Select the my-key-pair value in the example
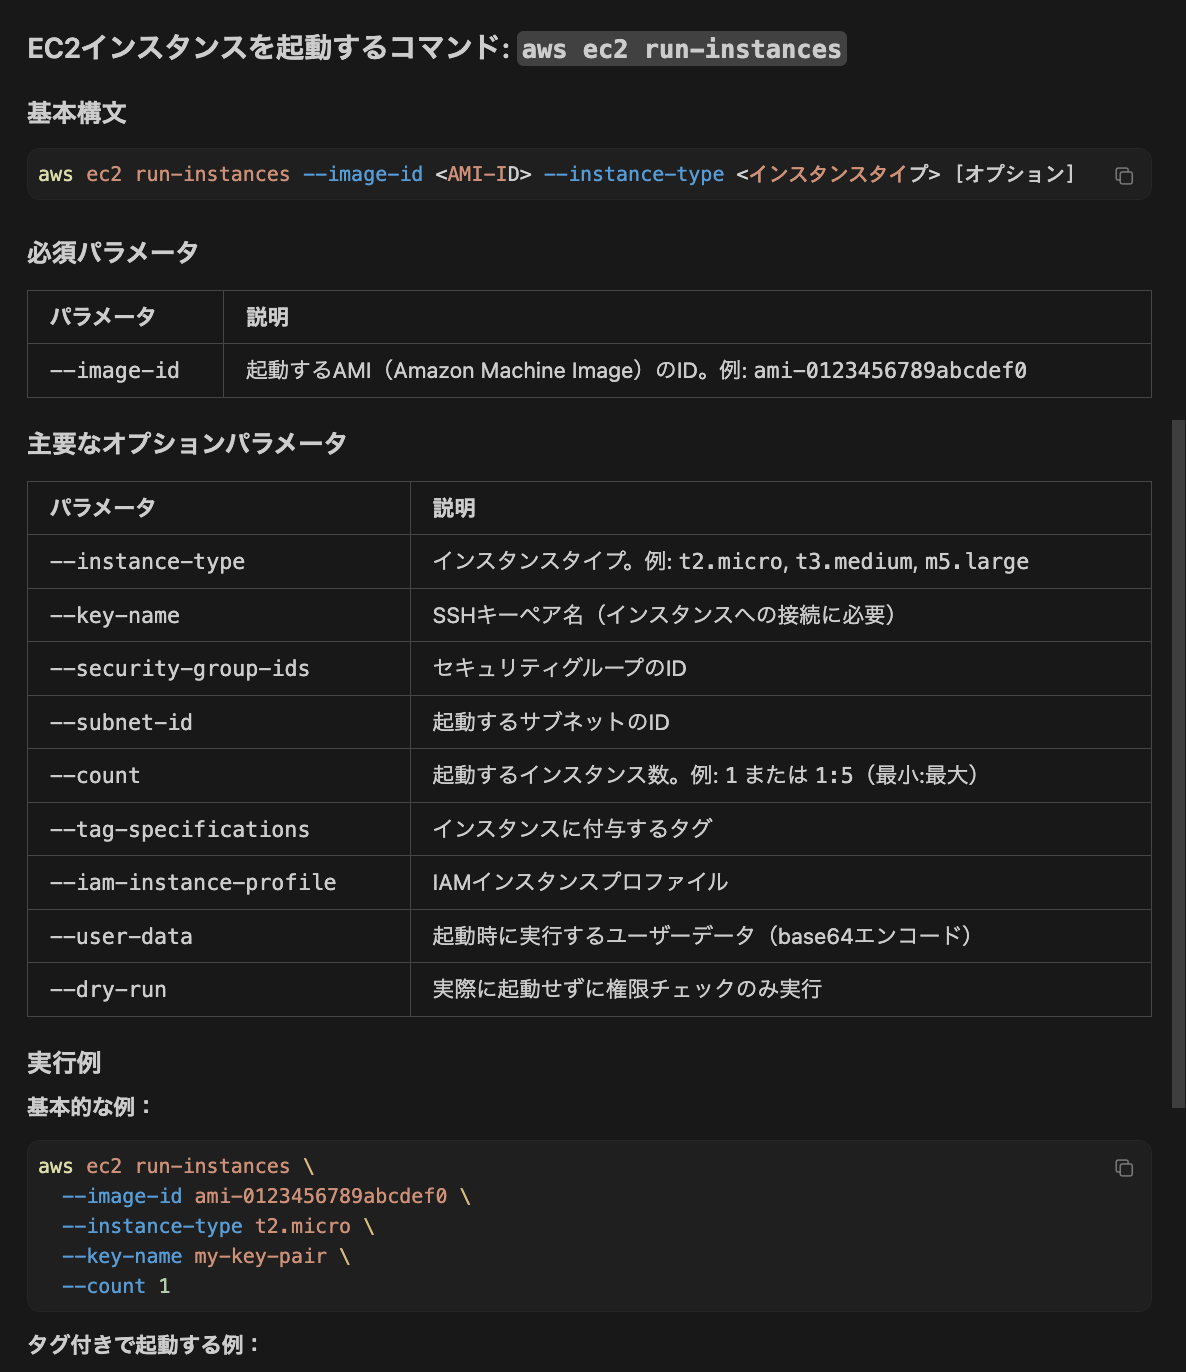 click(x=261, y=1255)
